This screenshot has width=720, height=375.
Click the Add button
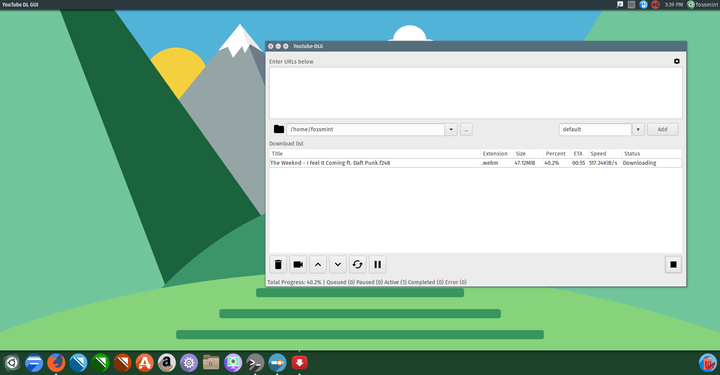[663, 129]
